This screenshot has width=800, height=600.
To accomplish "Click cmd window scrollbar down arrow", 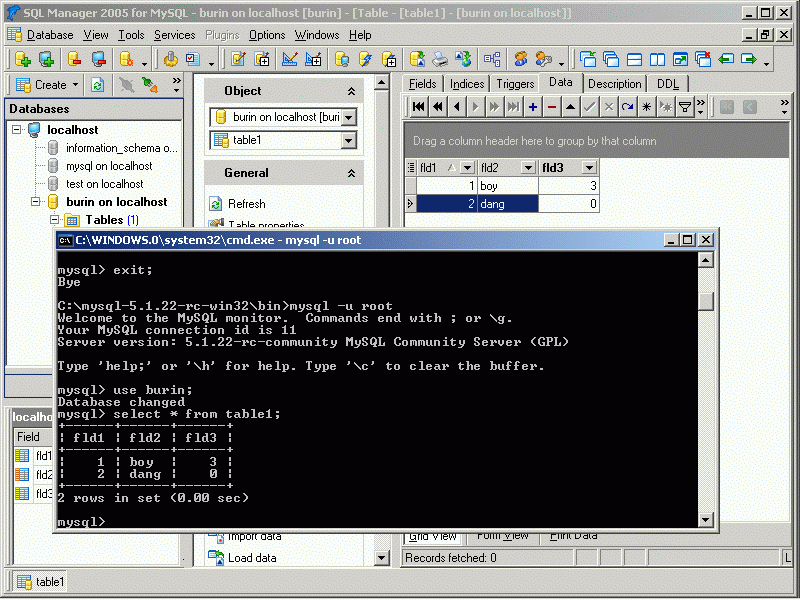I will [706, 520].
